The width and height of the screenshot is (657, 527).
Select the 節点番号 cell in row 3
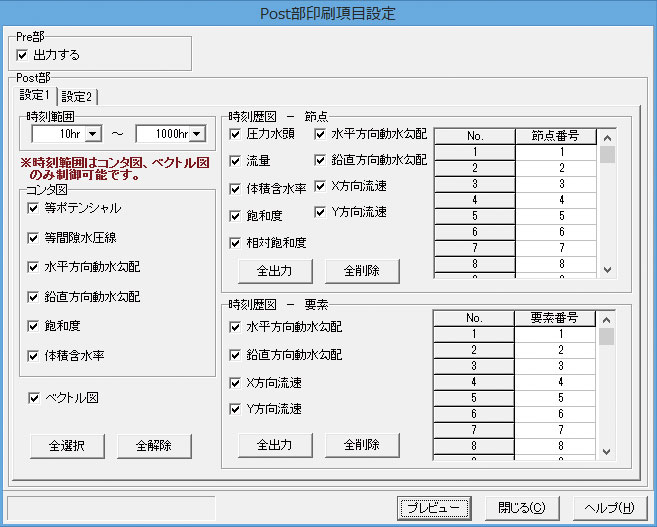[x=556, y=184]
